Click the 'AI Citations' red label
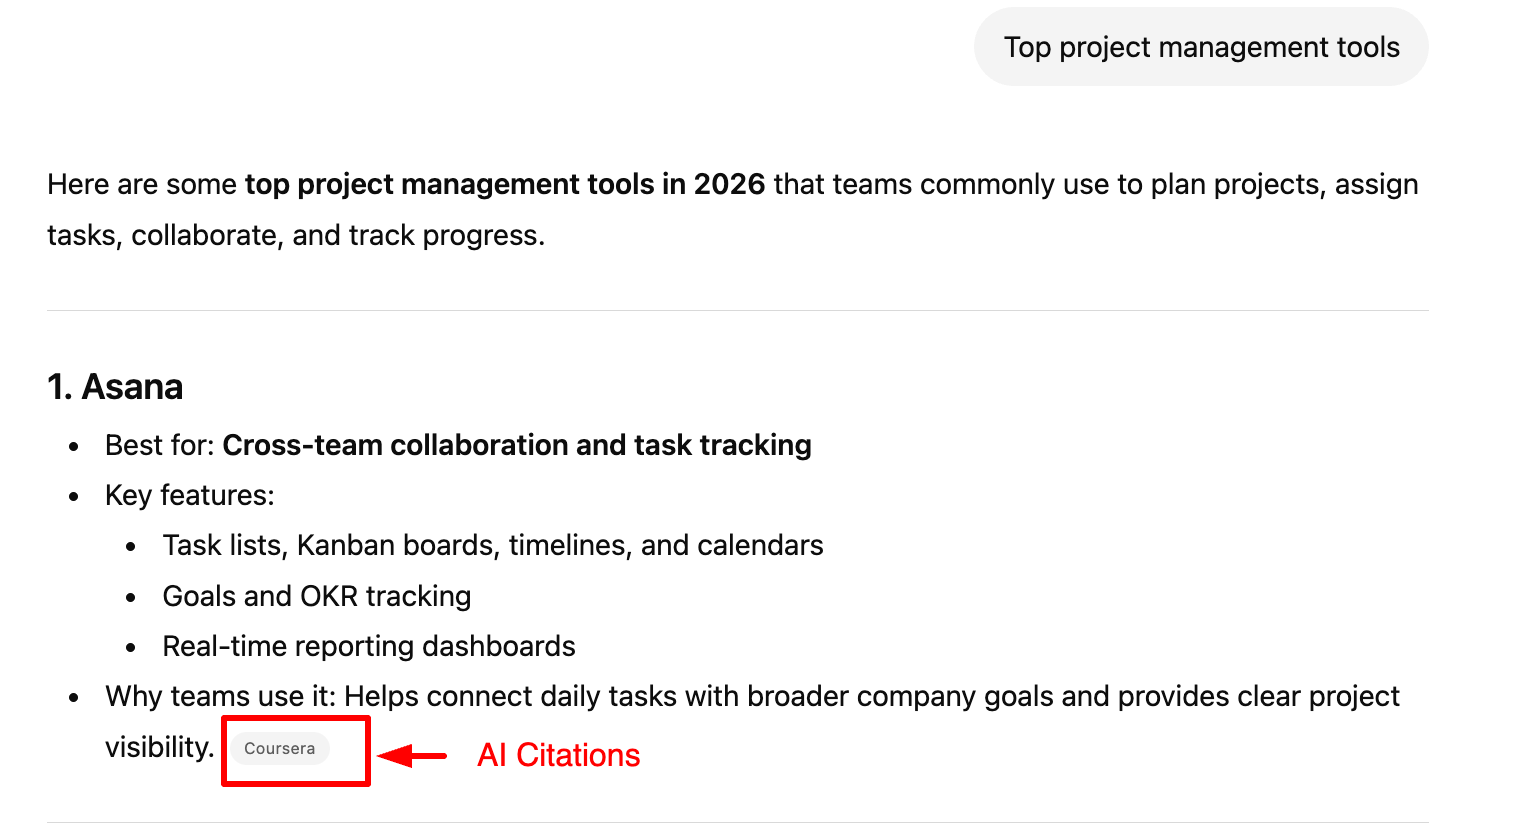Screen dimensions: 1528x828 (558, 755)
